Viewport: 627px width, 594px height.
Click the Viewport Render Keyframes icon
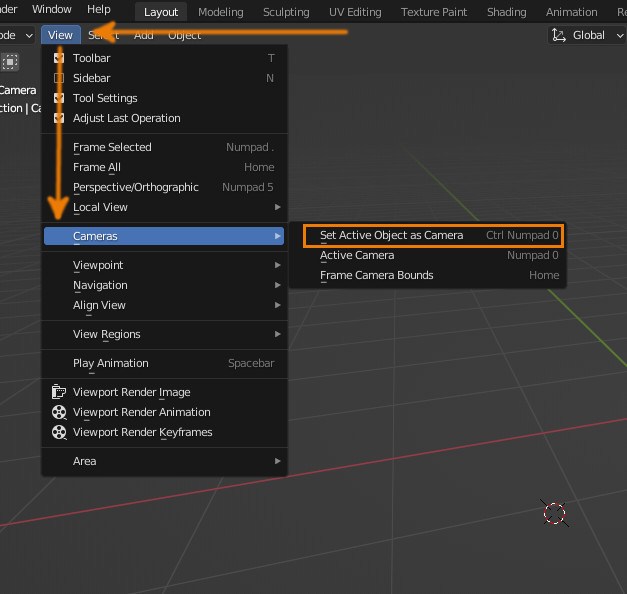pyautogui.click(x=59, y=432)
